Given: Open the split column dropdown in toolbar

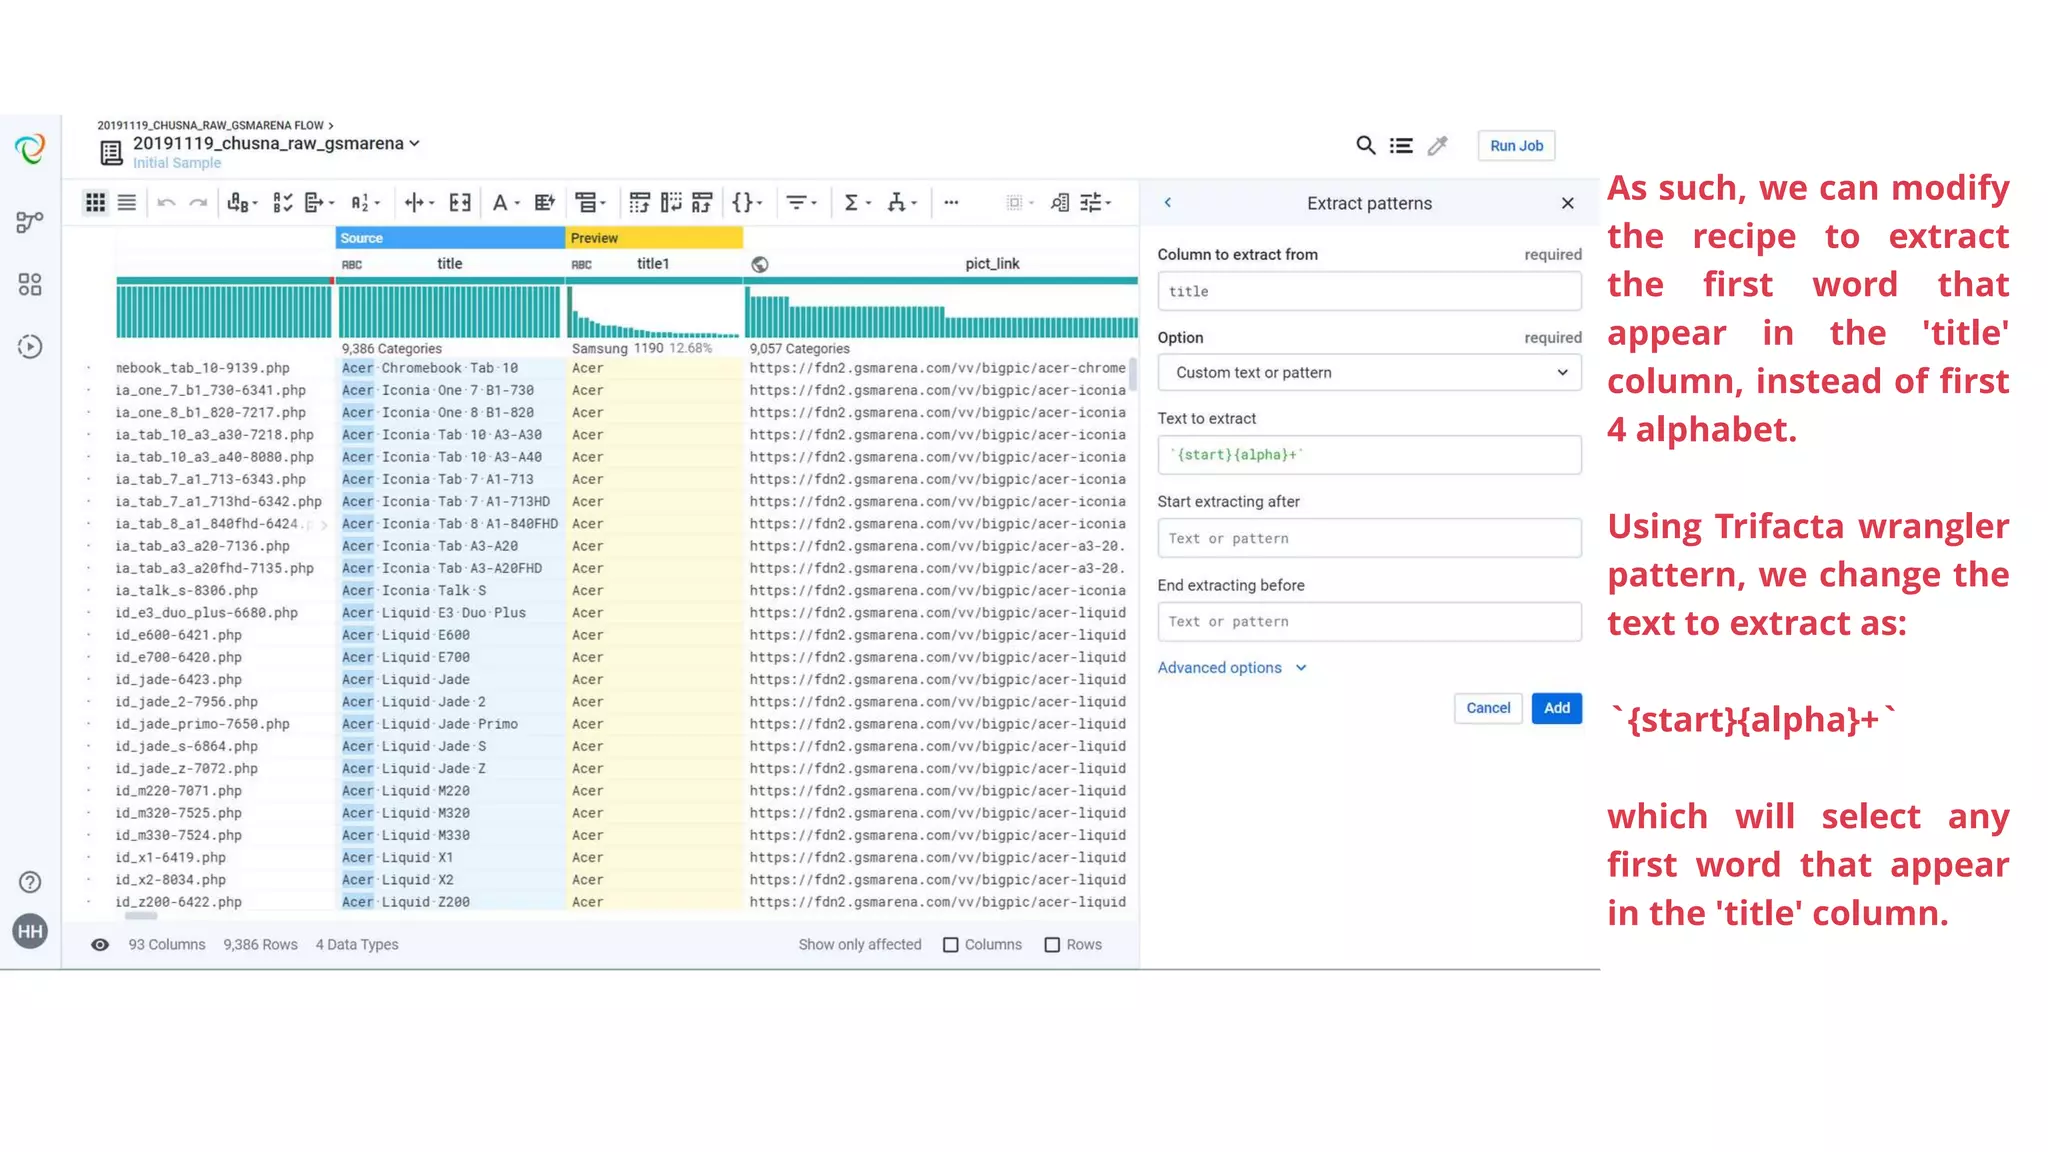Looking at the screenshot, I should coord(418,203).
